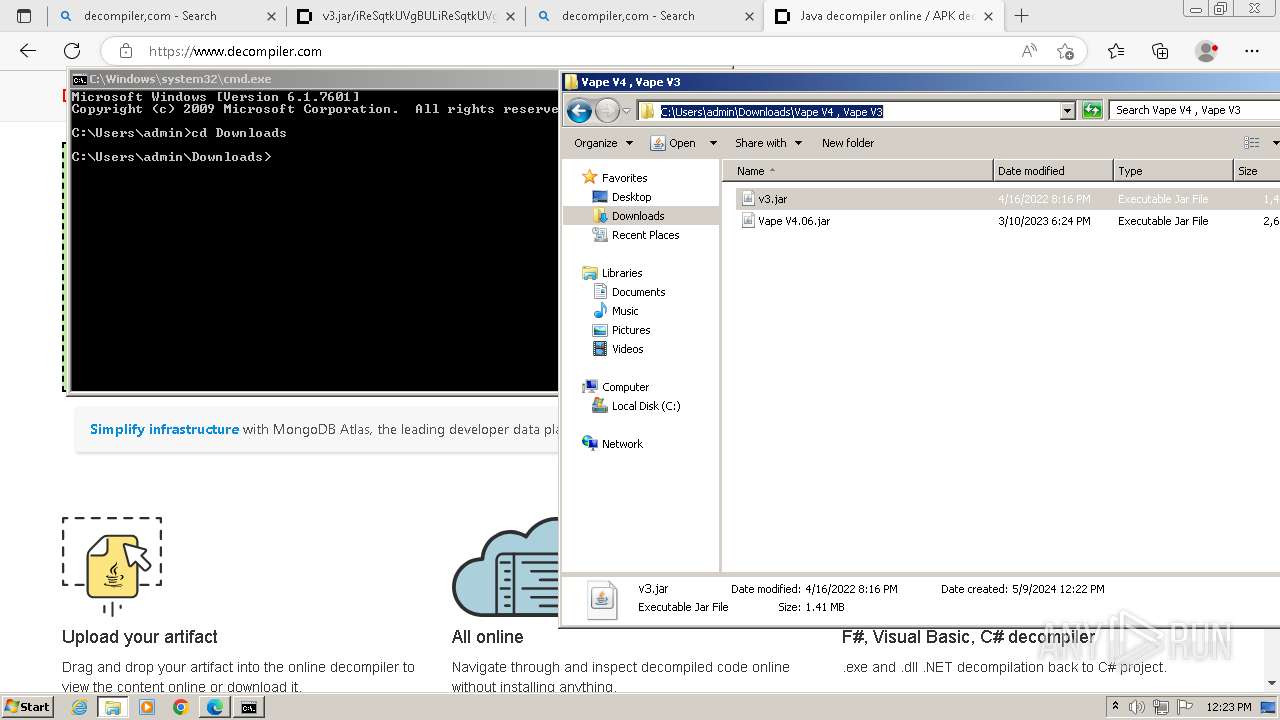Reload the page with the refresh icon
The image size is (1280, 720).
pyautogui.click(x=72, y=51)
